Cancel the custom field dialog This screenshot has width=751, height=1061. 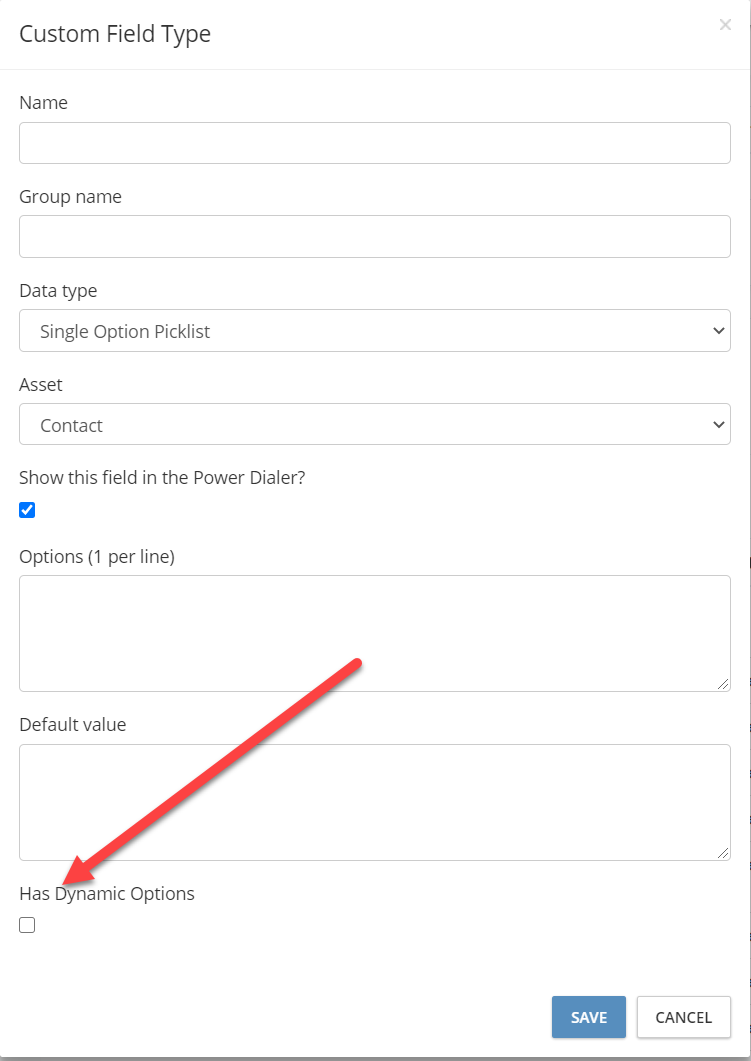point(683,1017)
